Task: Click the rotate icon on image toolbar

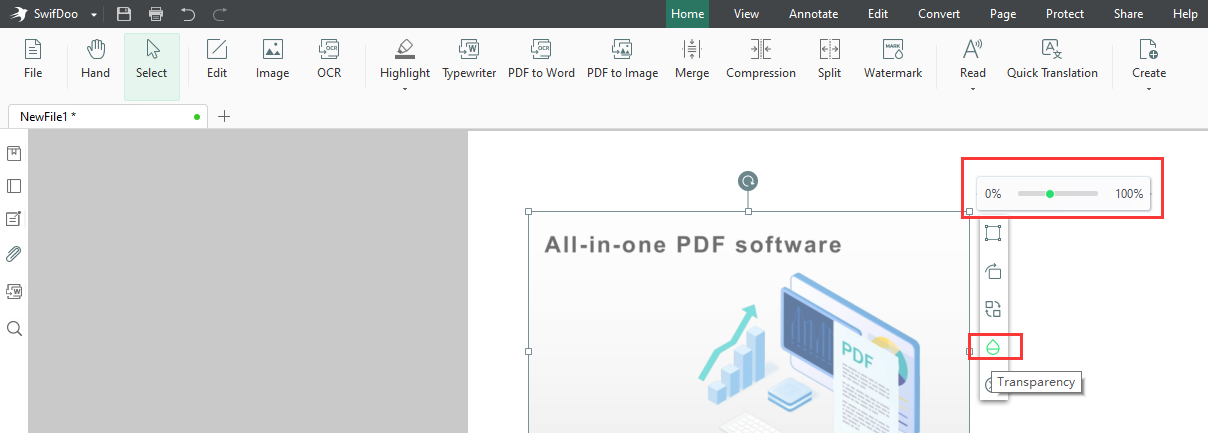Action: click(x=993, y=271)
